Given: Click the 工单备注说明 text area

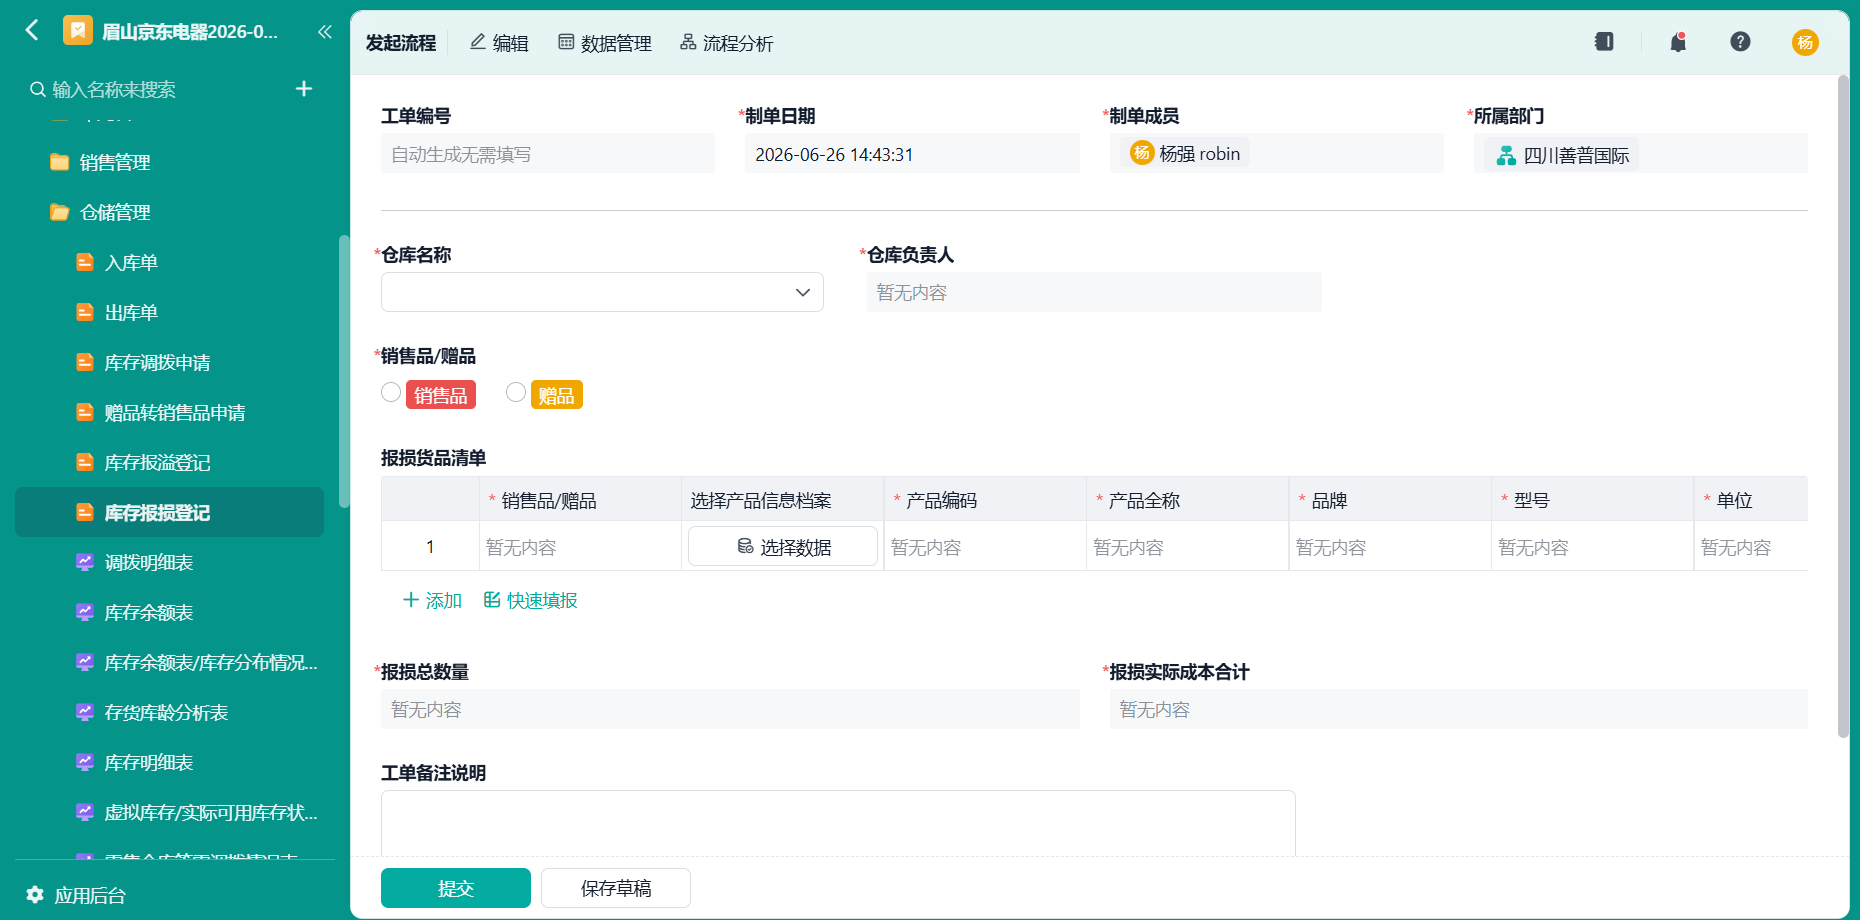Looking at the screenshot, I should (x=838, y=823).
